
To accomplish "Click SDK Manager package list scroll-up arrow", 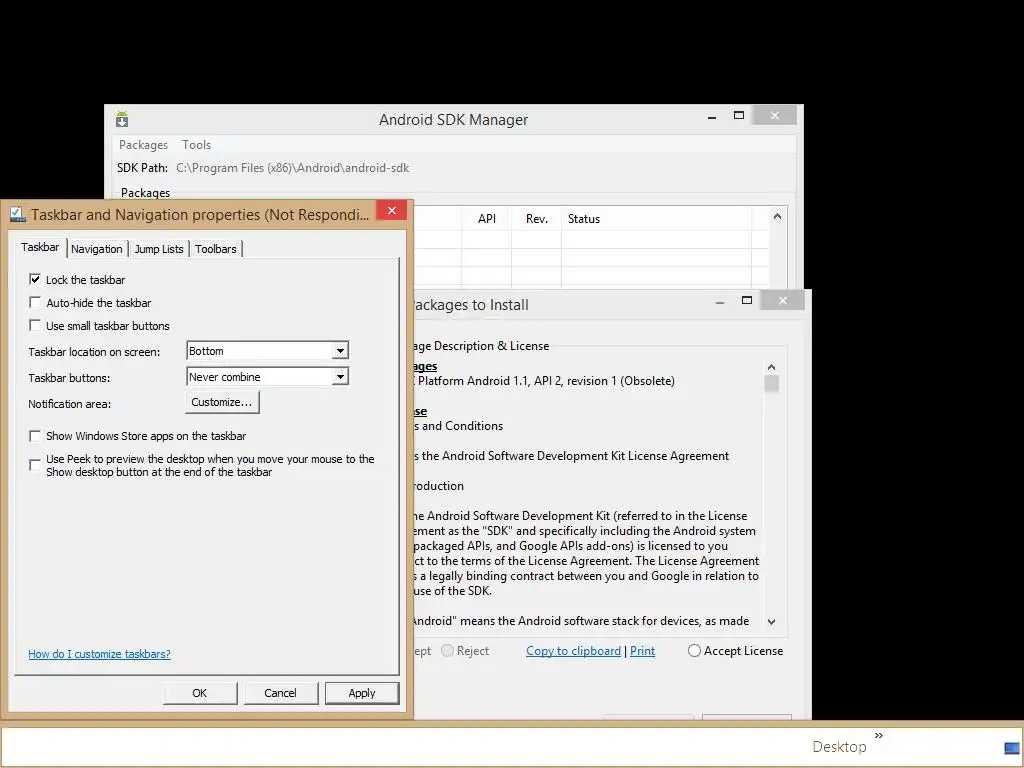I will click(777, 216).
